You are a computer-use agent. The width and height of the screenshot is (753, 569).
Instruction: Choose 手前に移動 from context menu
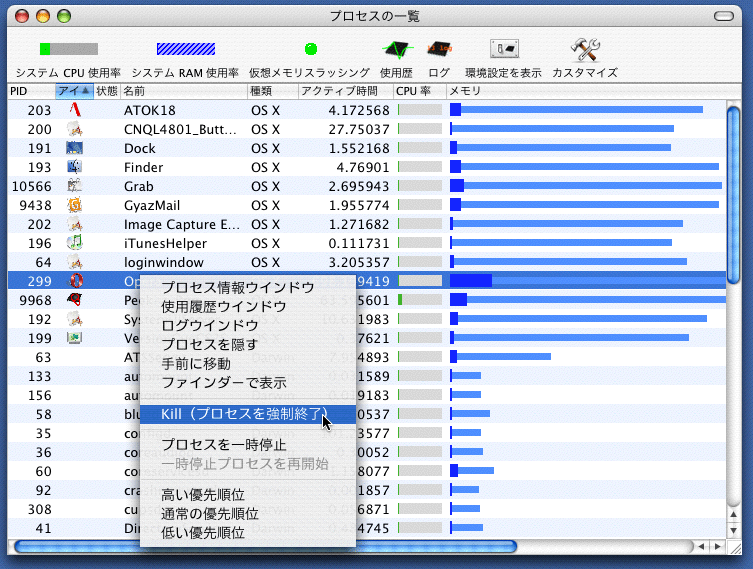point(248,364)
